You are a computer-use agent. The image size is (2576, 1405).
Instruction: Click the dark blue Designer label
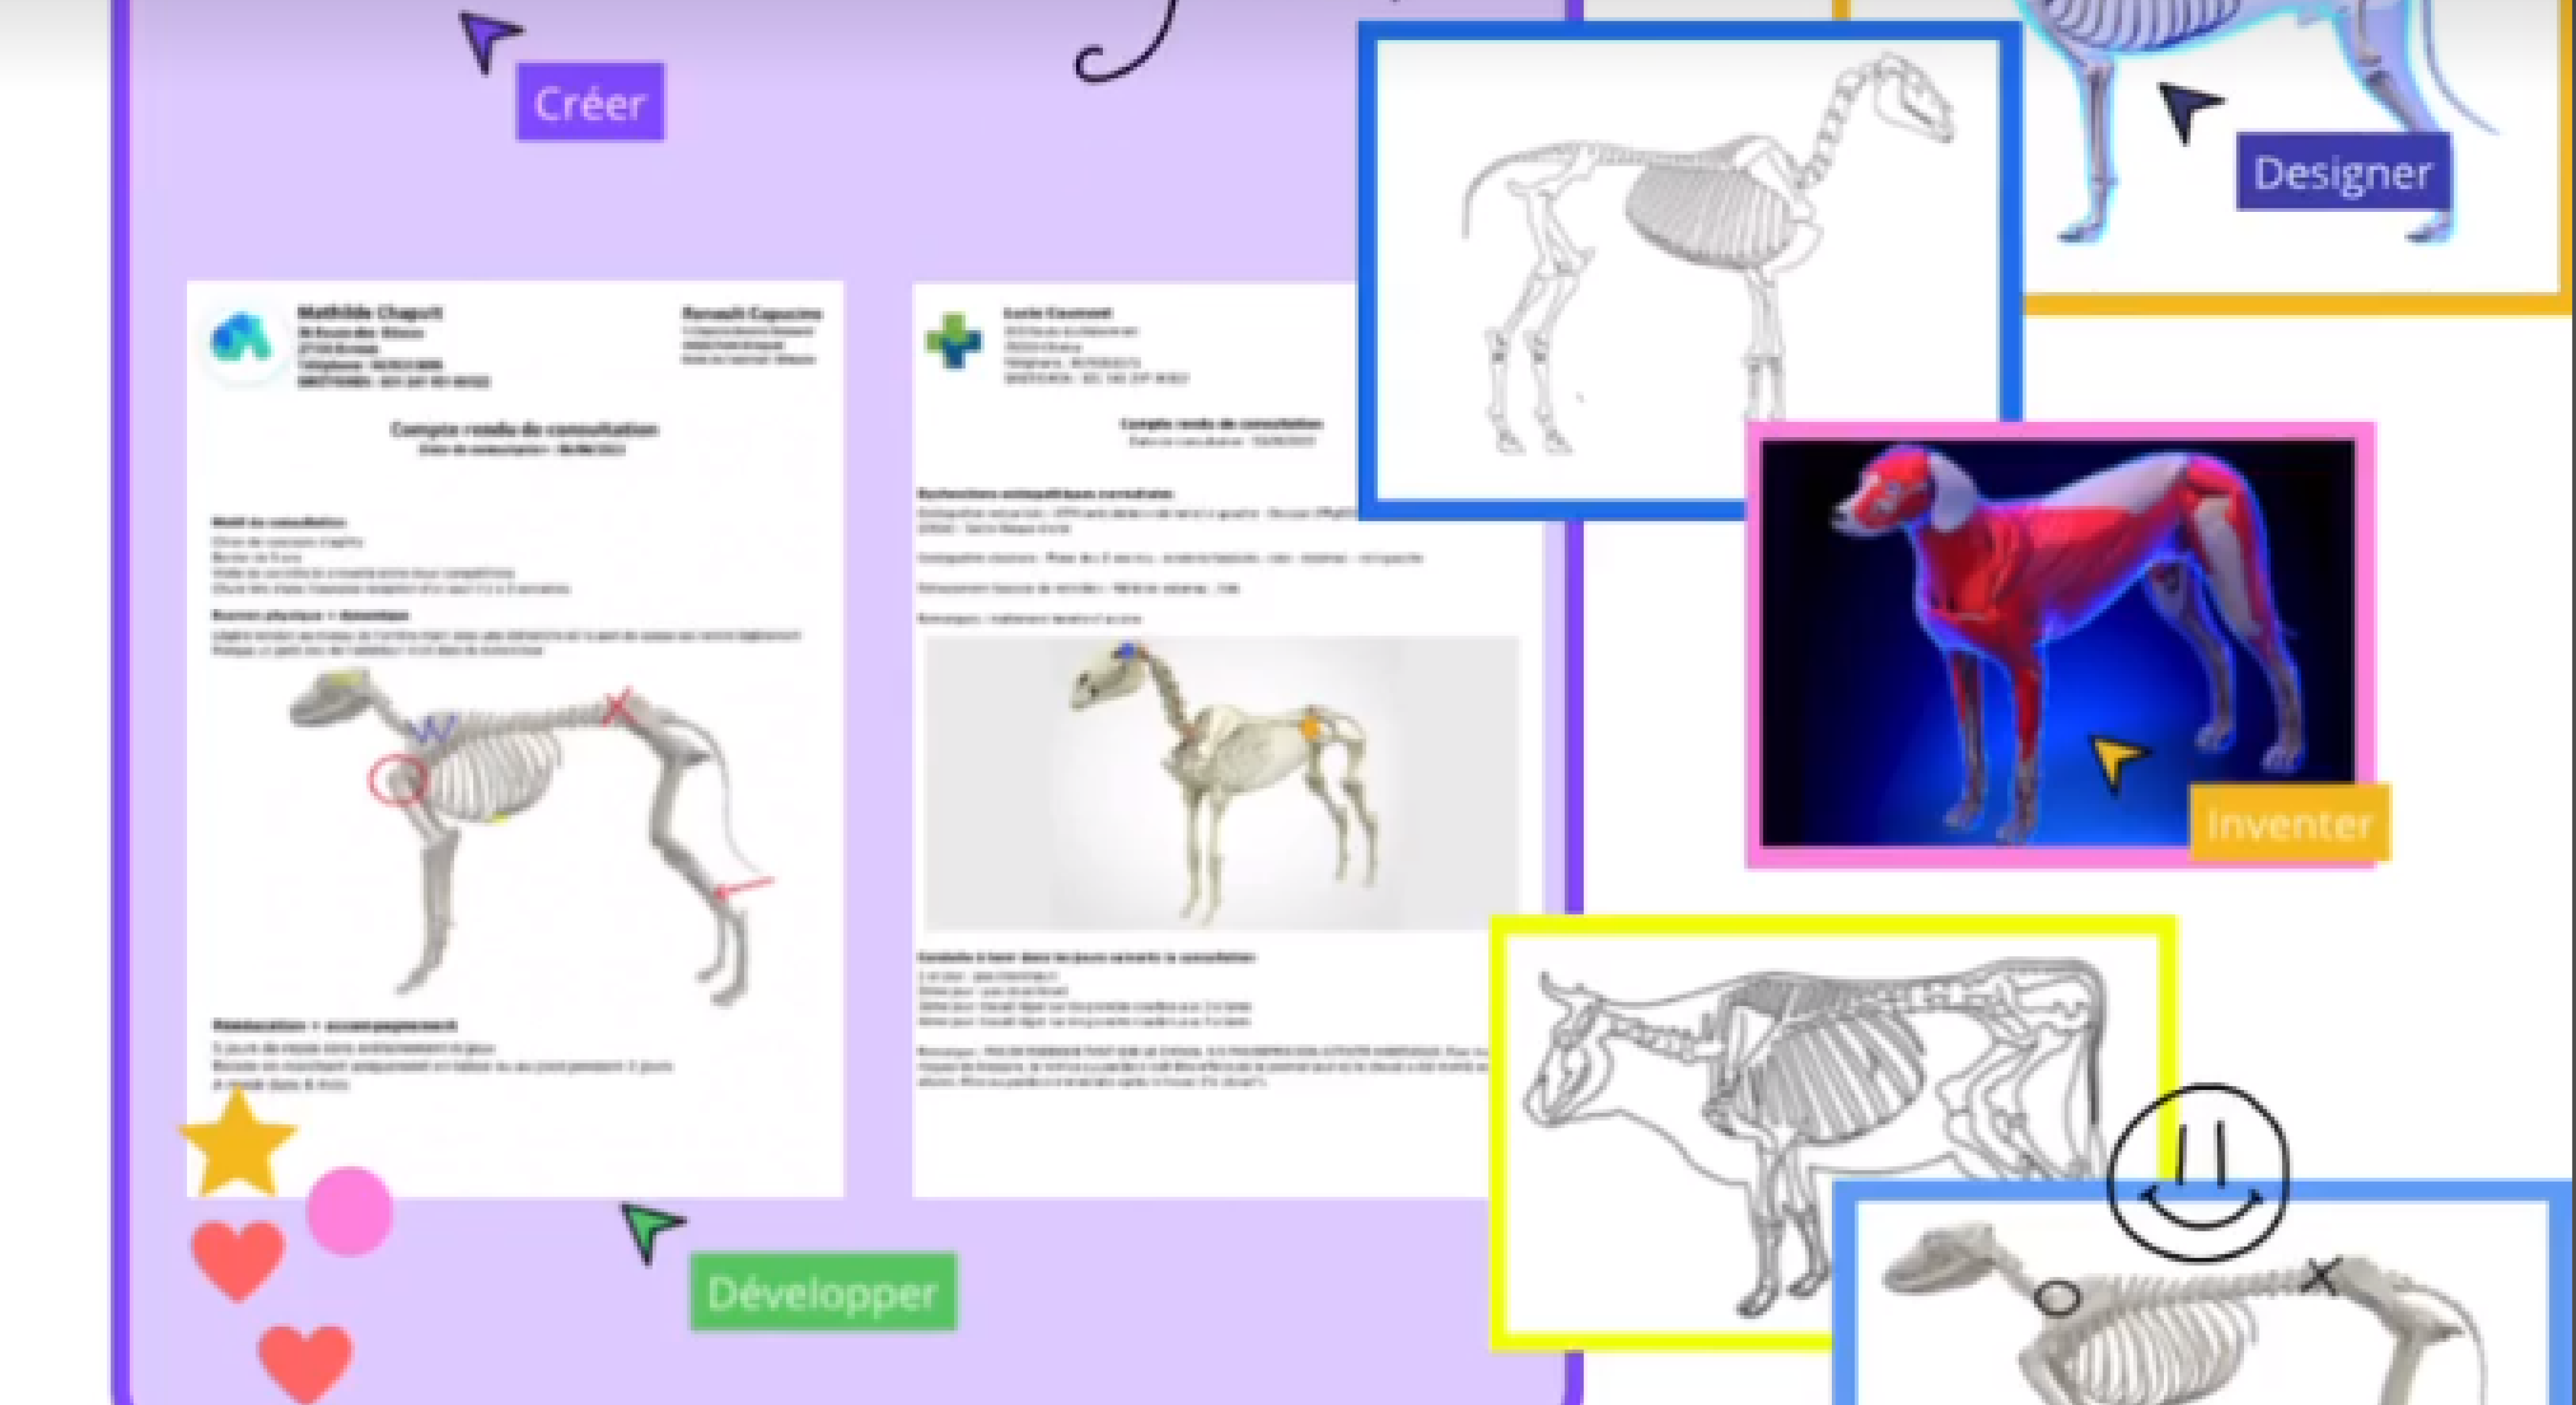(x=2343, y=172)
